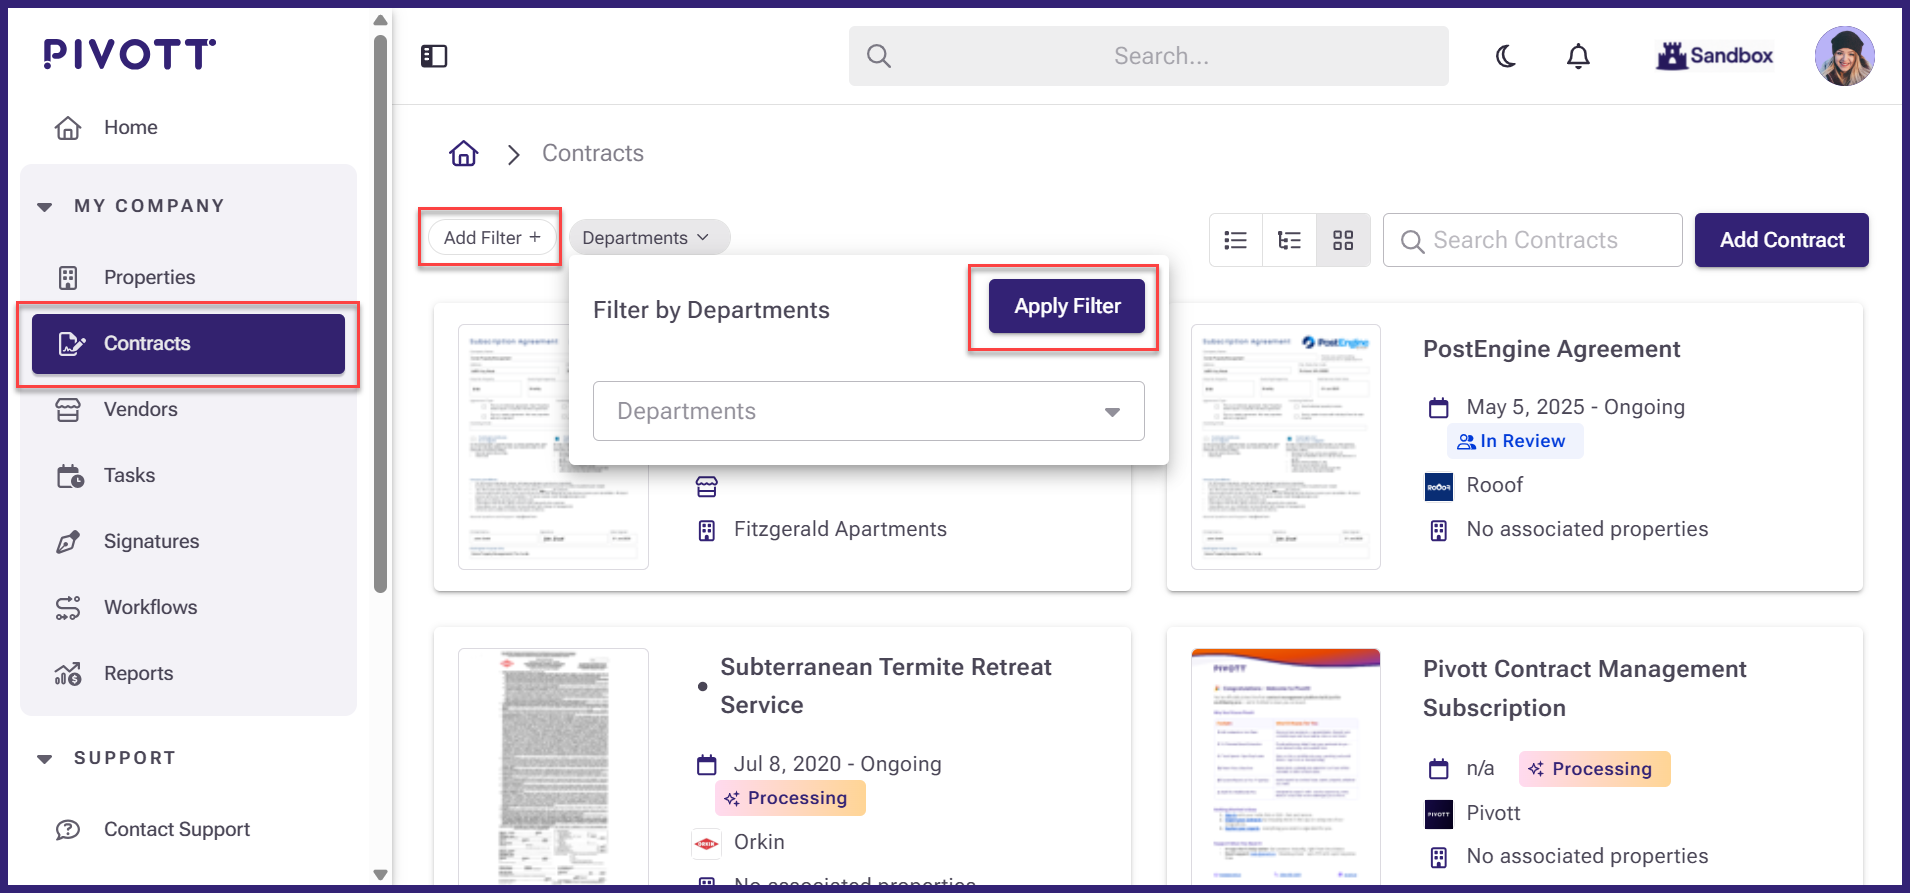Open the user avatar profile menu
The height and width of the screenshot is (893, 1910).
(1844, 56)
